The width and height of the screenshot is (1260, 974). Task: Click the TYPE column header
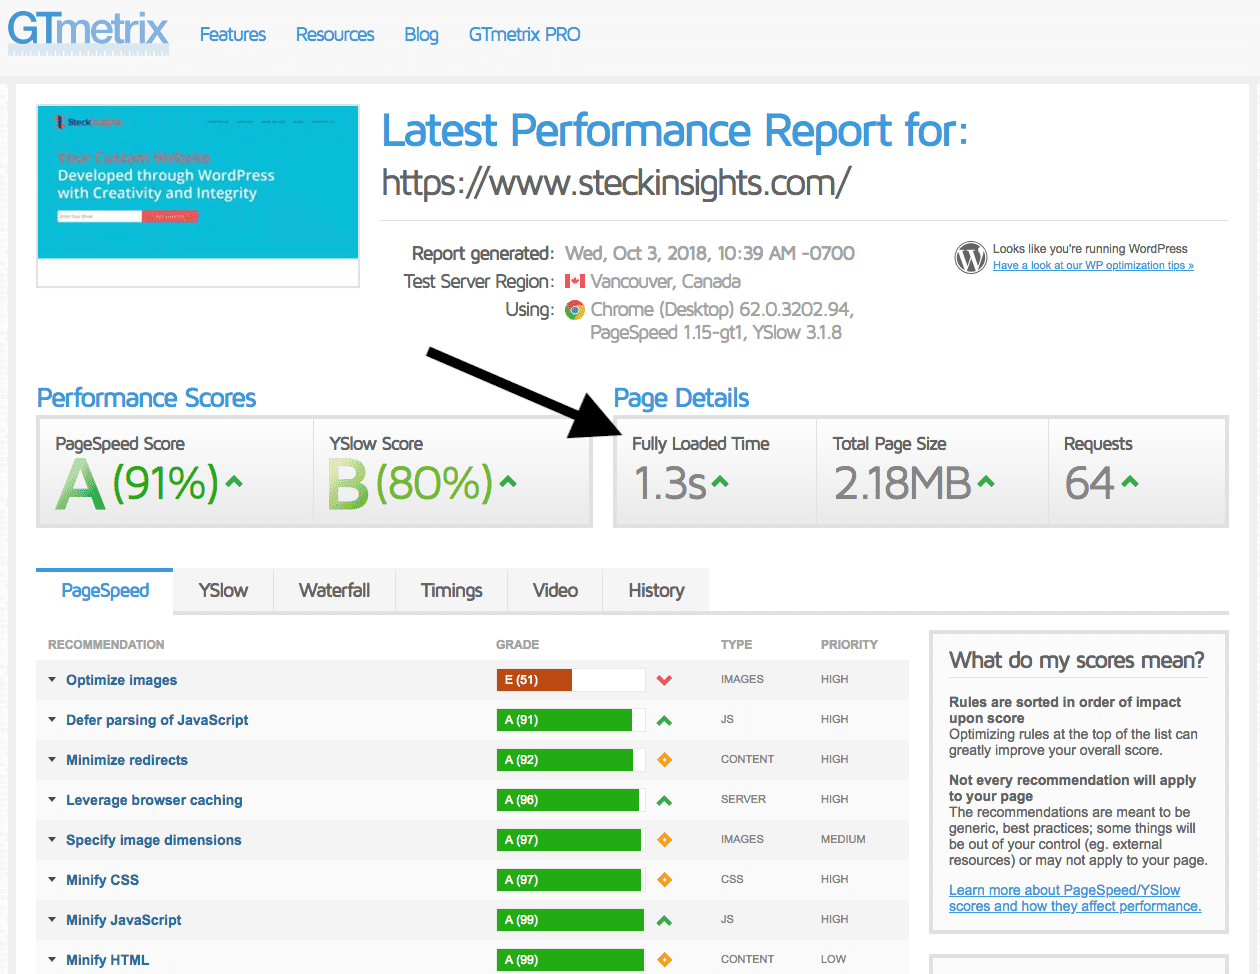tap(736, 645)
